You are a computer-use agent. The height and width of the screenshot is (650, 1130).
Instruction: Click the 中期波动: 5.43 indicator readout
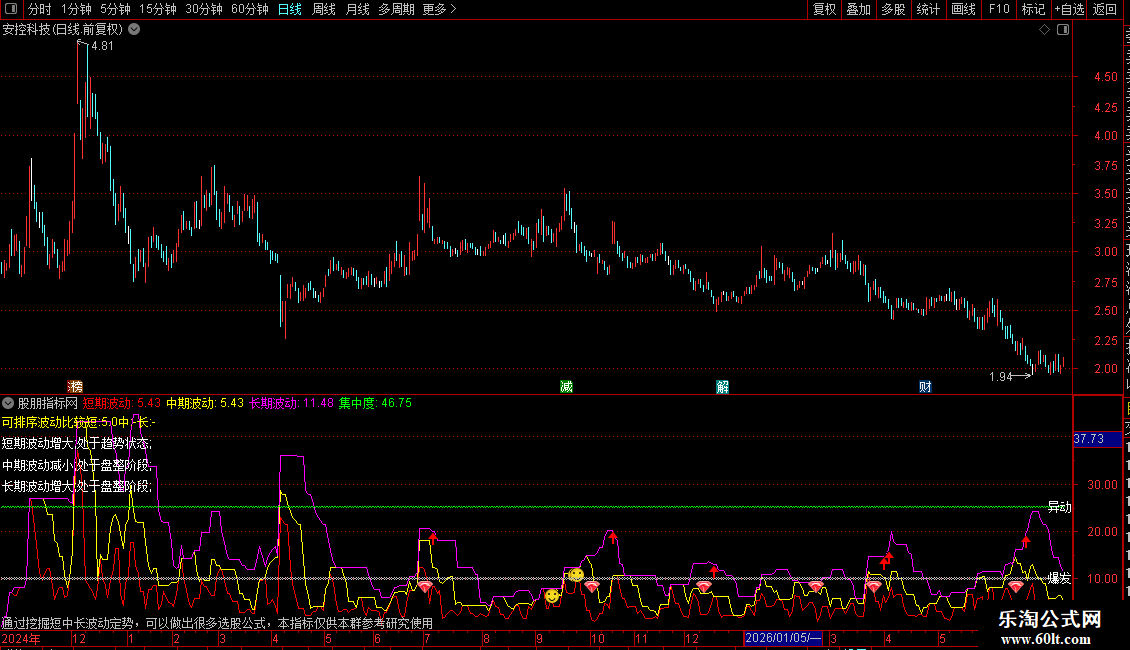205,403
